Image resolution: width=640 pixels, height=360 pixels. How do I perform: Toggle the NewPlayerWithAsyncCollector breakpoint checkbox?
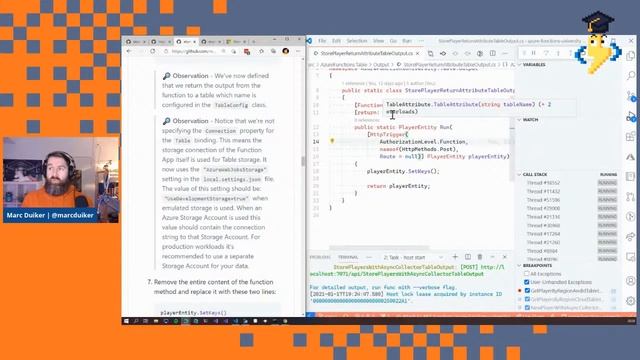pos(527,307)
